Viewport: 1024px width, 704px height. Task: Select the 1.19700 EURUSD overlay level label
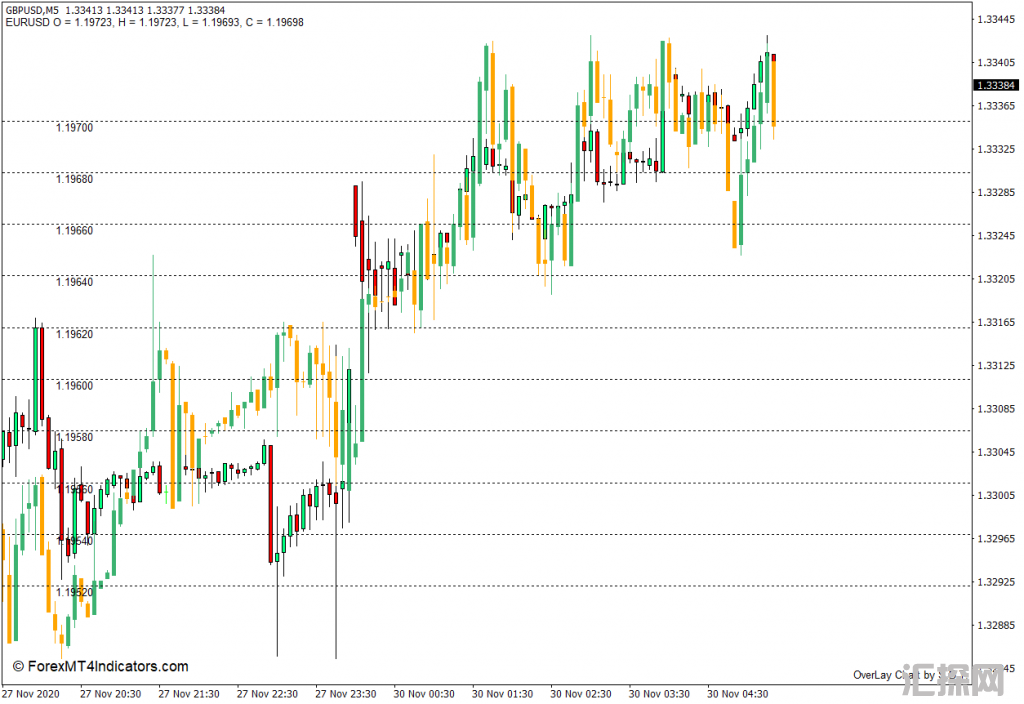(x=74, y=128)
